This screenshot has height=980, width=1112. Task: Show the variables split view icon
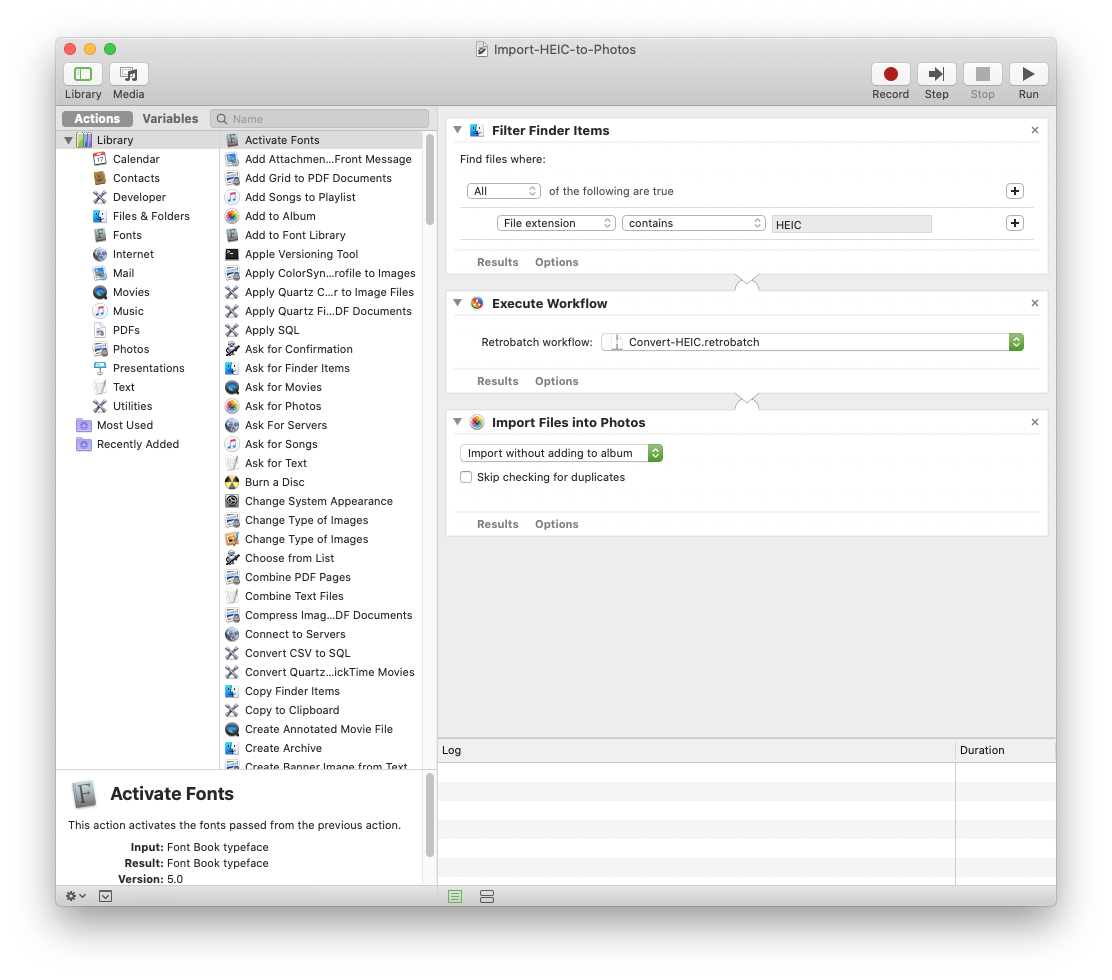(x=486, y=897)
